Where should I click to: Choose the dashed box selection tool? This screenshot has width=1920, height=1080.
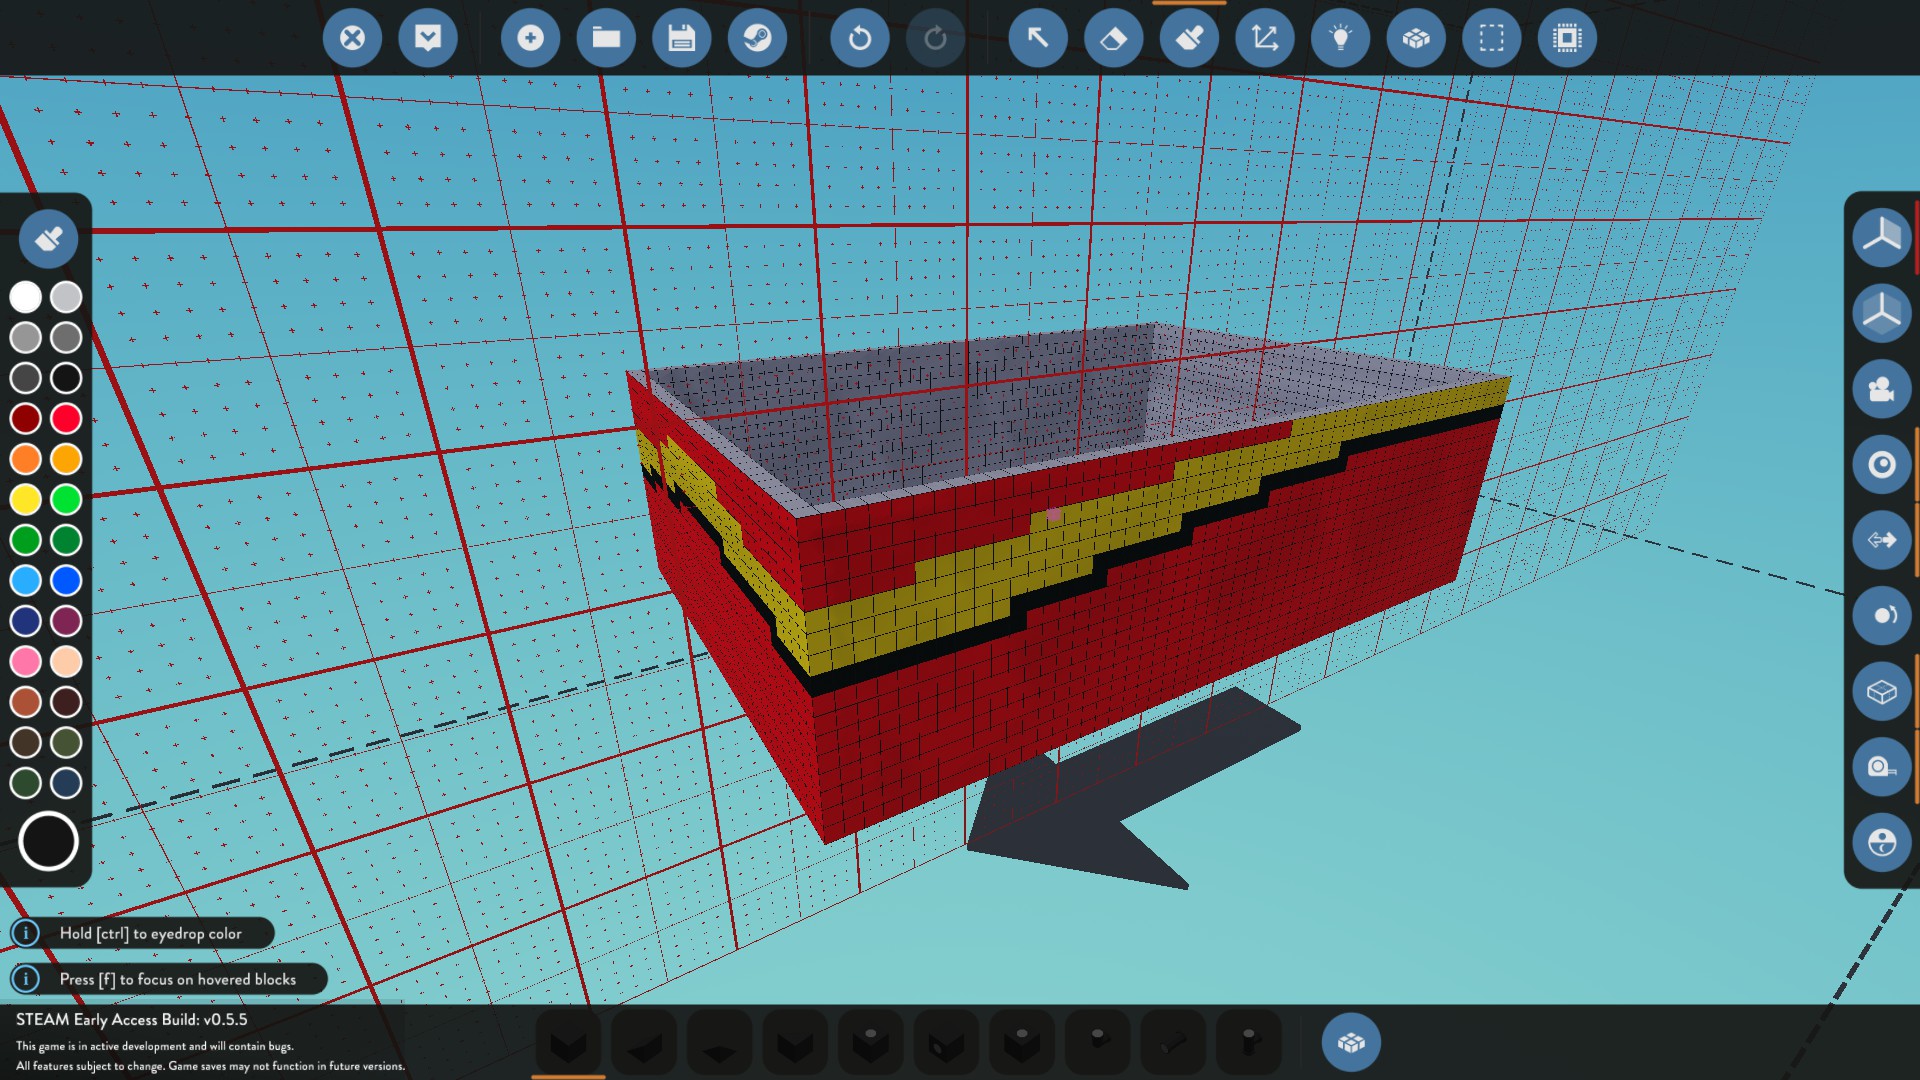pos(1491,39)
